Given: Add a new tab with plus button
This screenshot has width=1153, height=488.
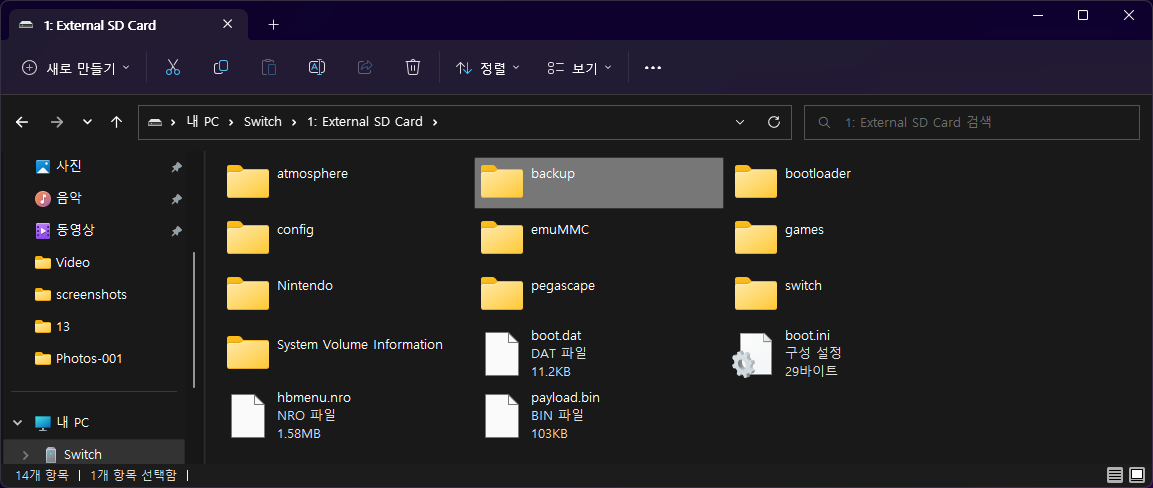Looking at the screenshot, I should 274,25.
